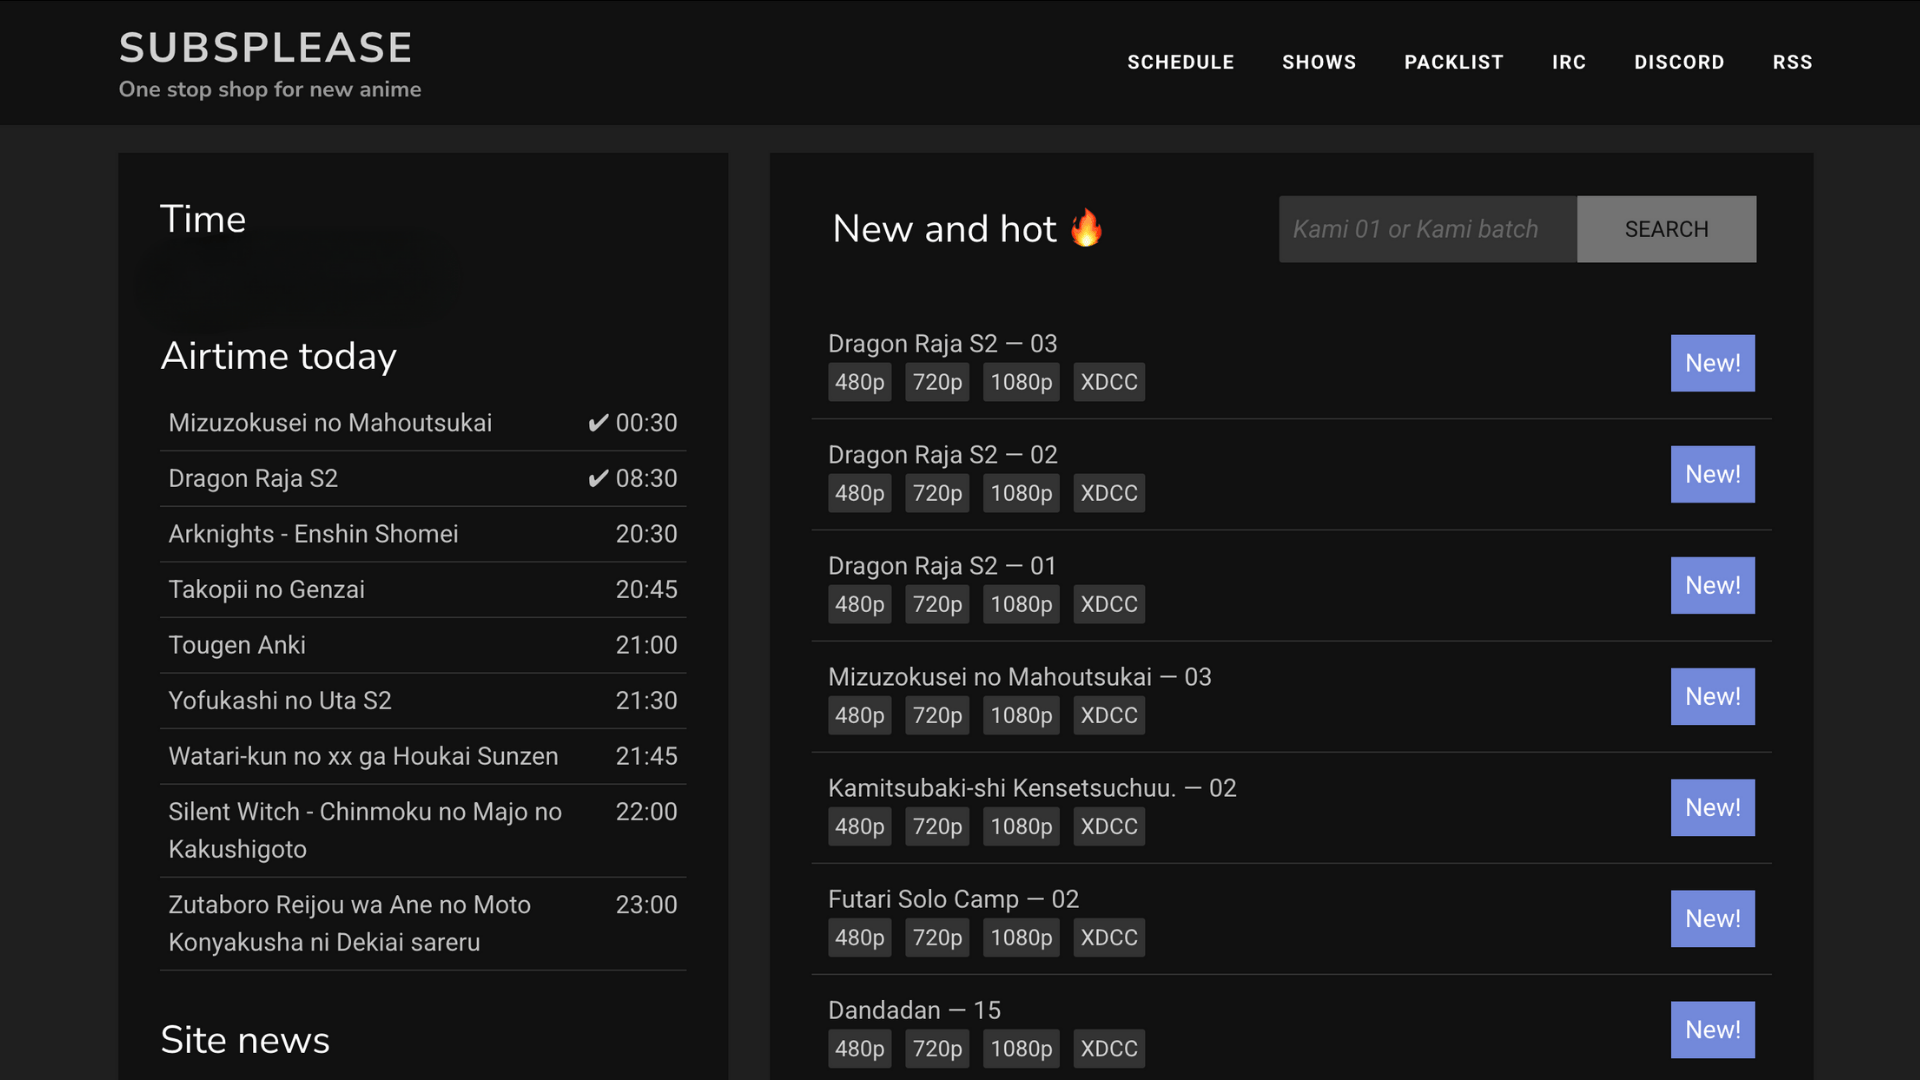Click XDCC for Mizuzokusei no Mahoutsukai — 03
This screenshot has width=1920, height=1080.
[1108, 715]
